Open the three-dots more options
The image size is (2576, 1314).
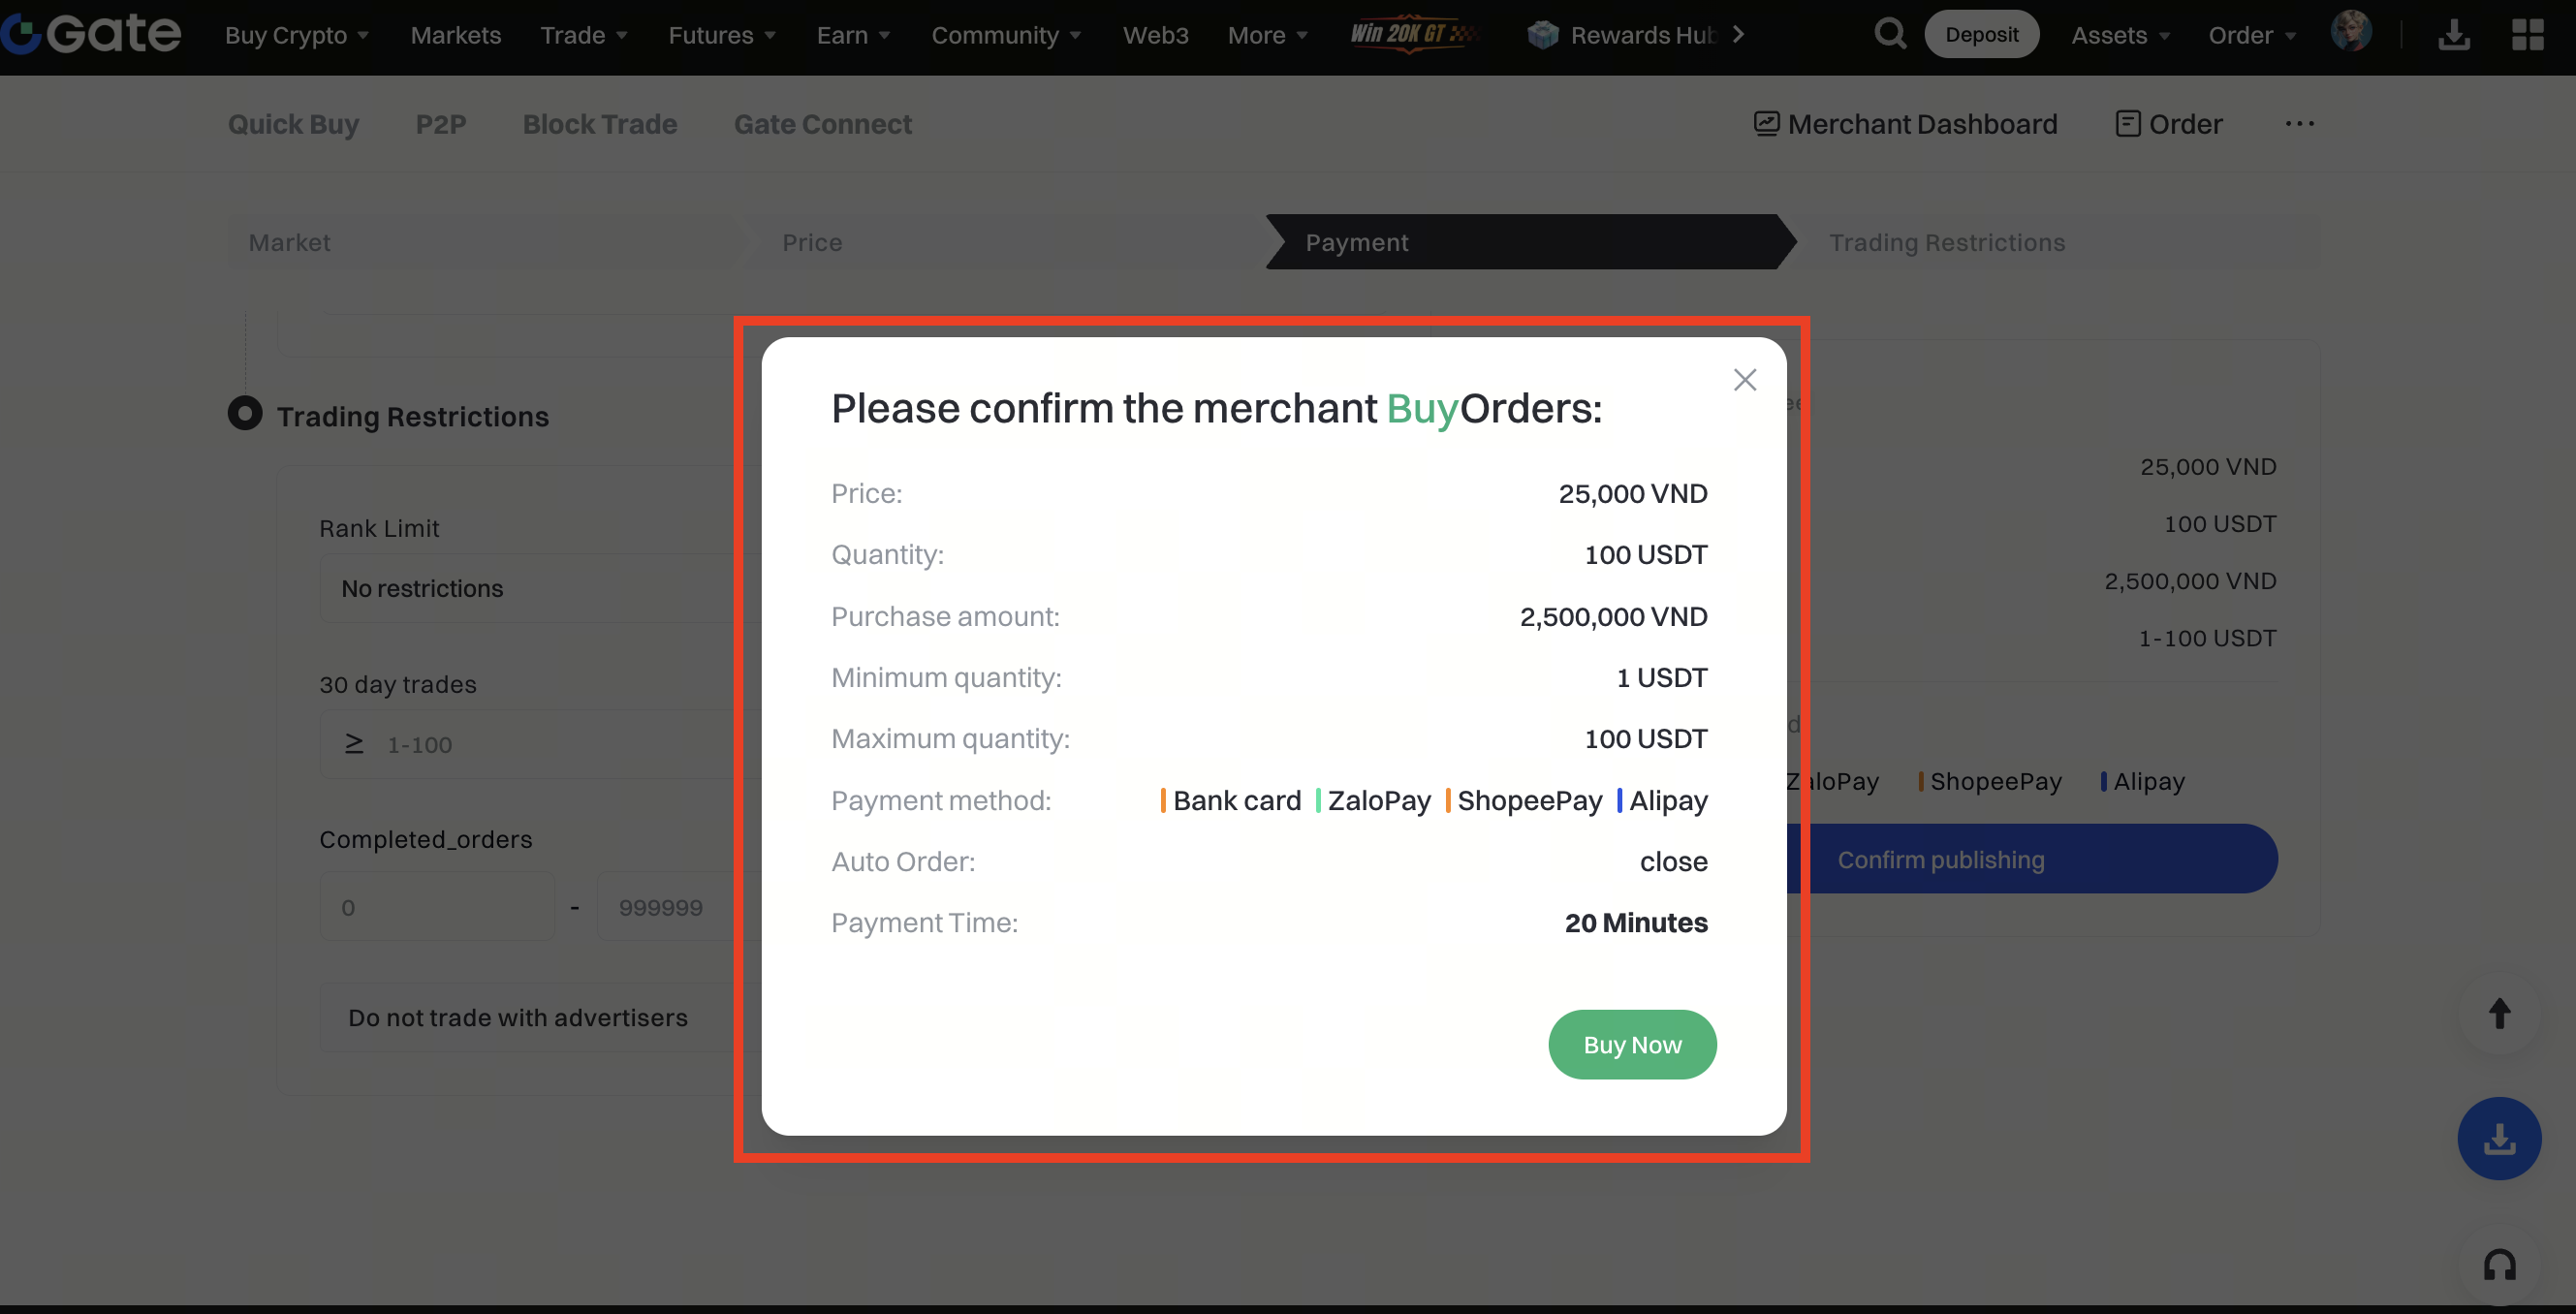2299,124
